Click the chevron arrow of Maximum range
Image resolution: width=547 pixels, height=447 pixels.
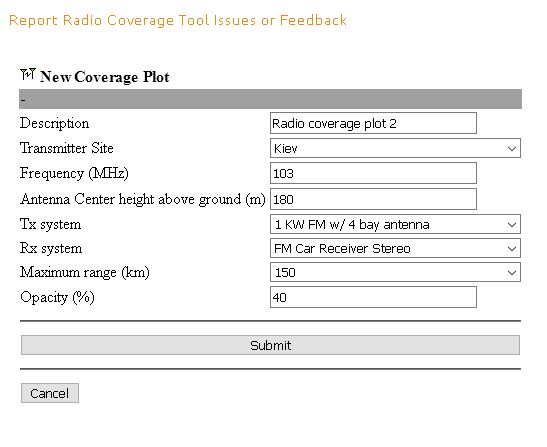512,273
